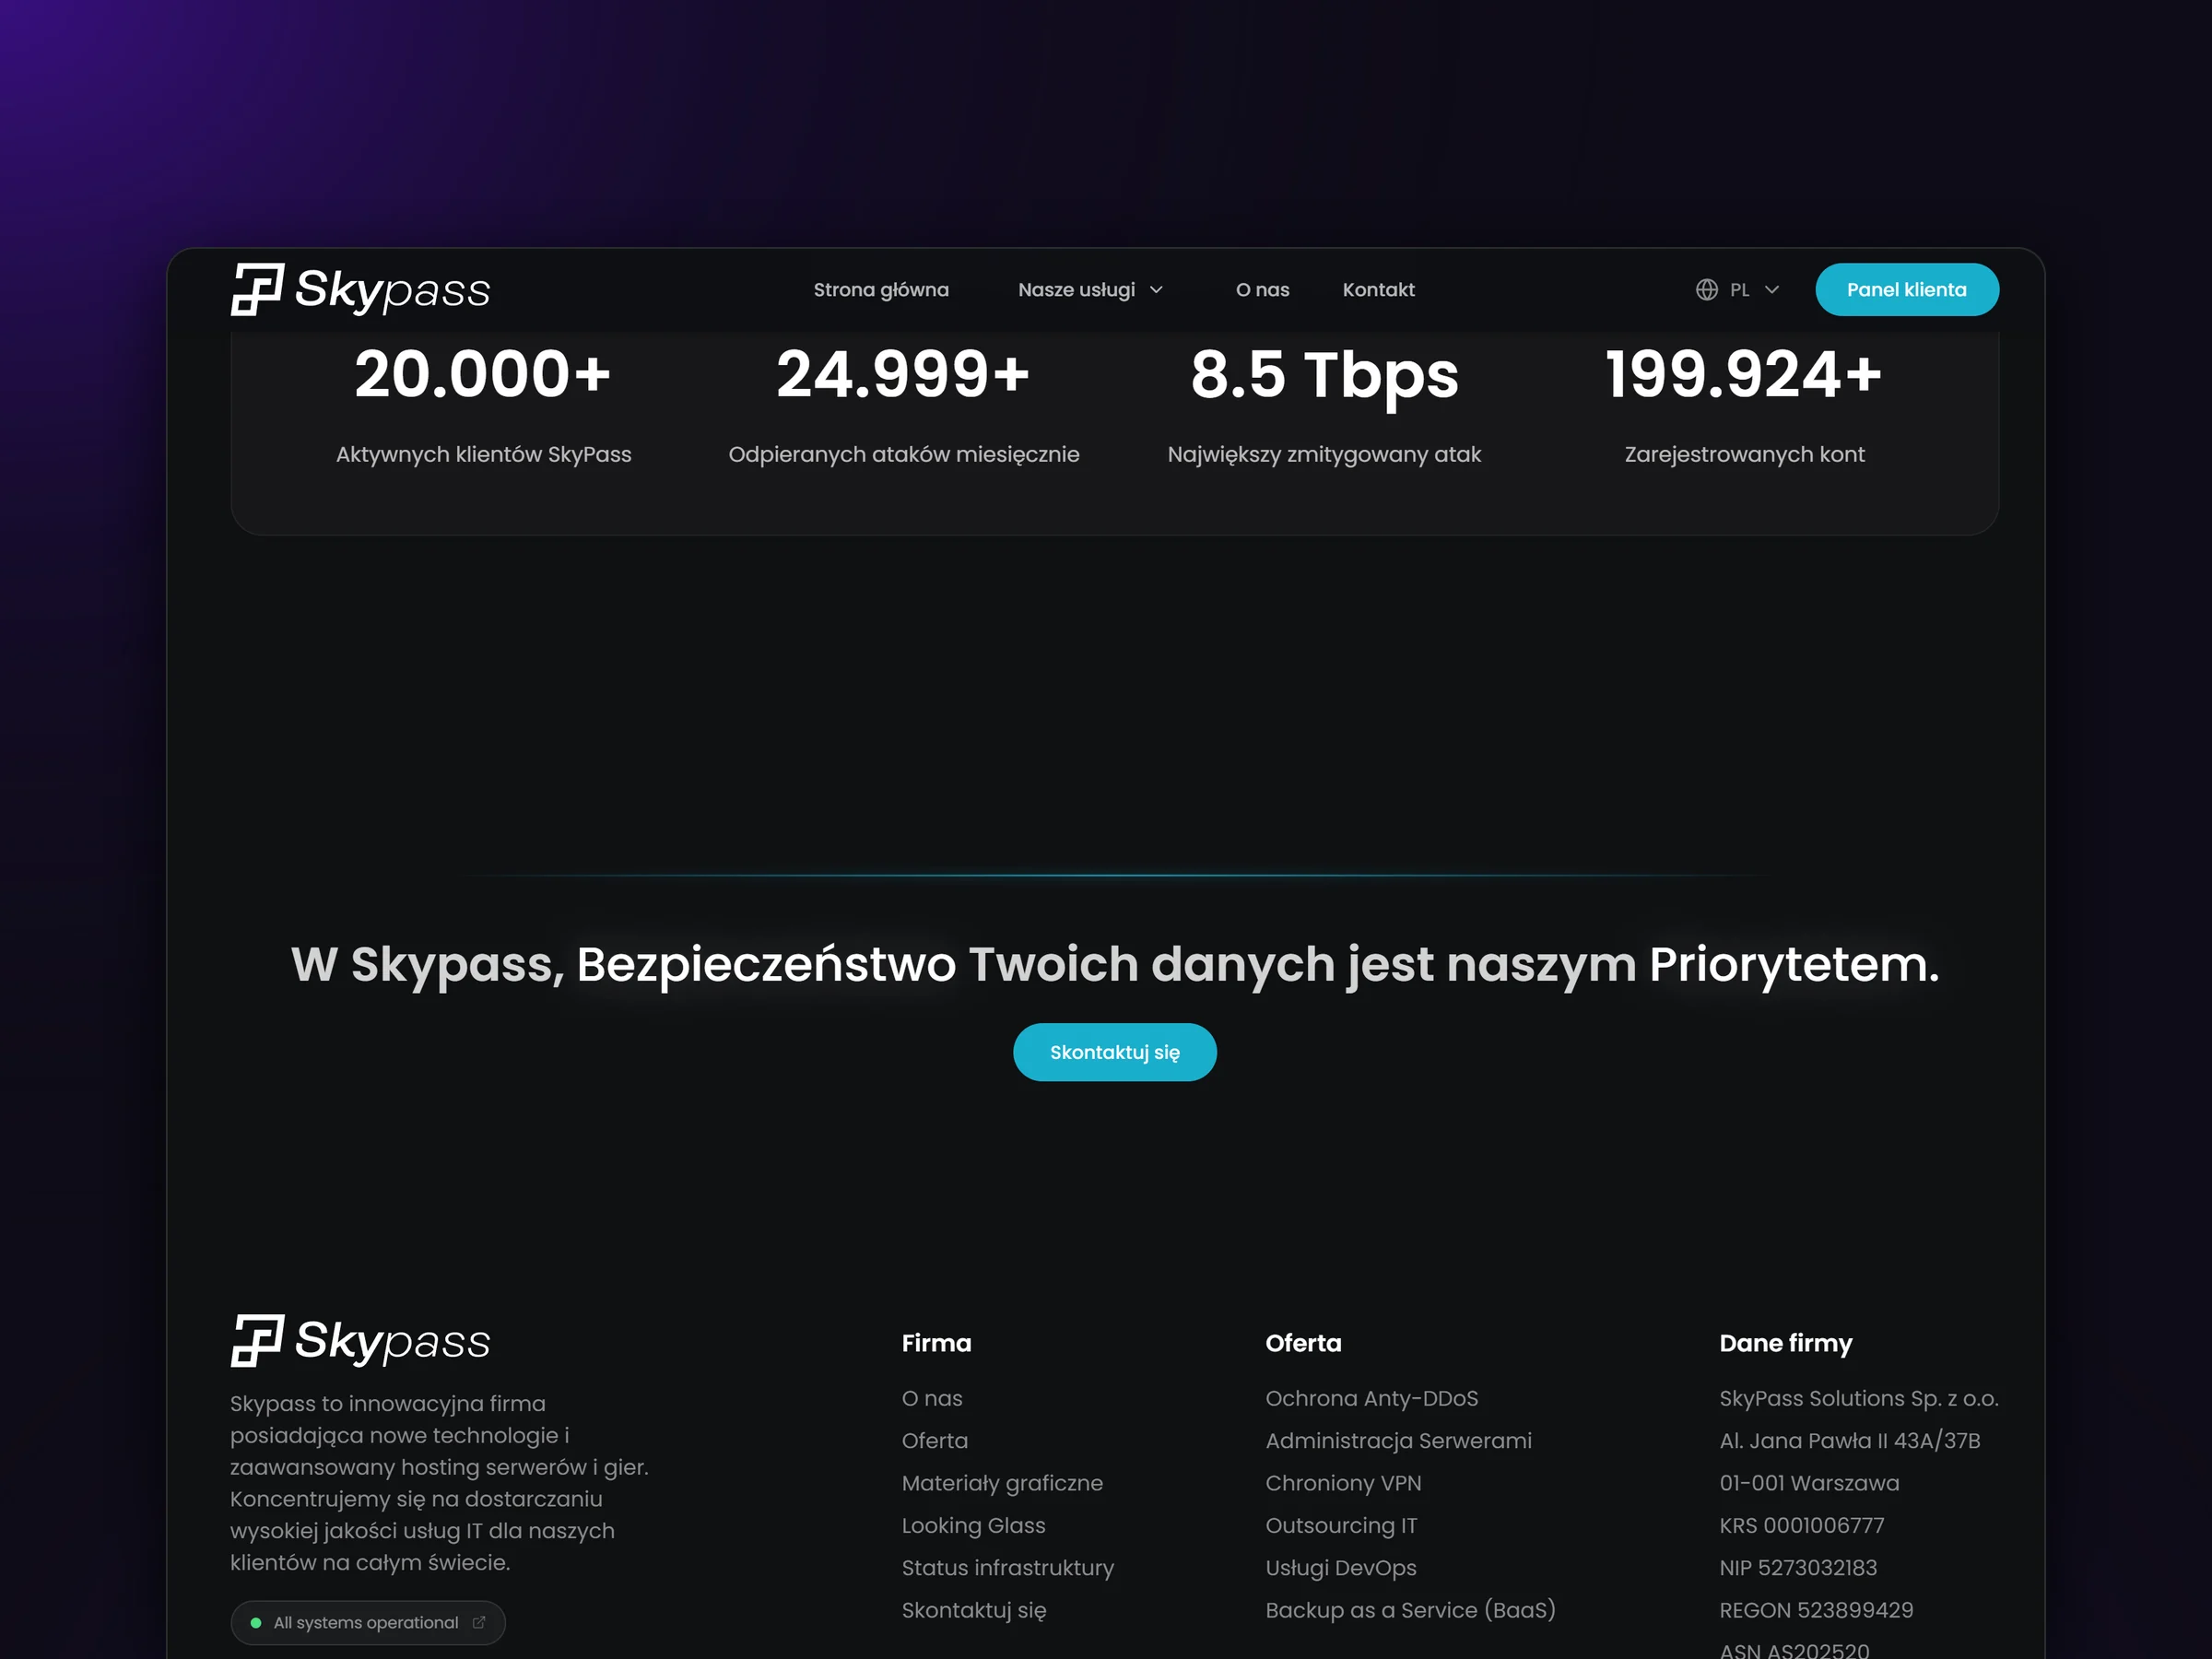This screenshot has width=2212, height=1659.
Task: Open the All systems operational status badge
Action: pyautogui.click(x=367, y=1622)
